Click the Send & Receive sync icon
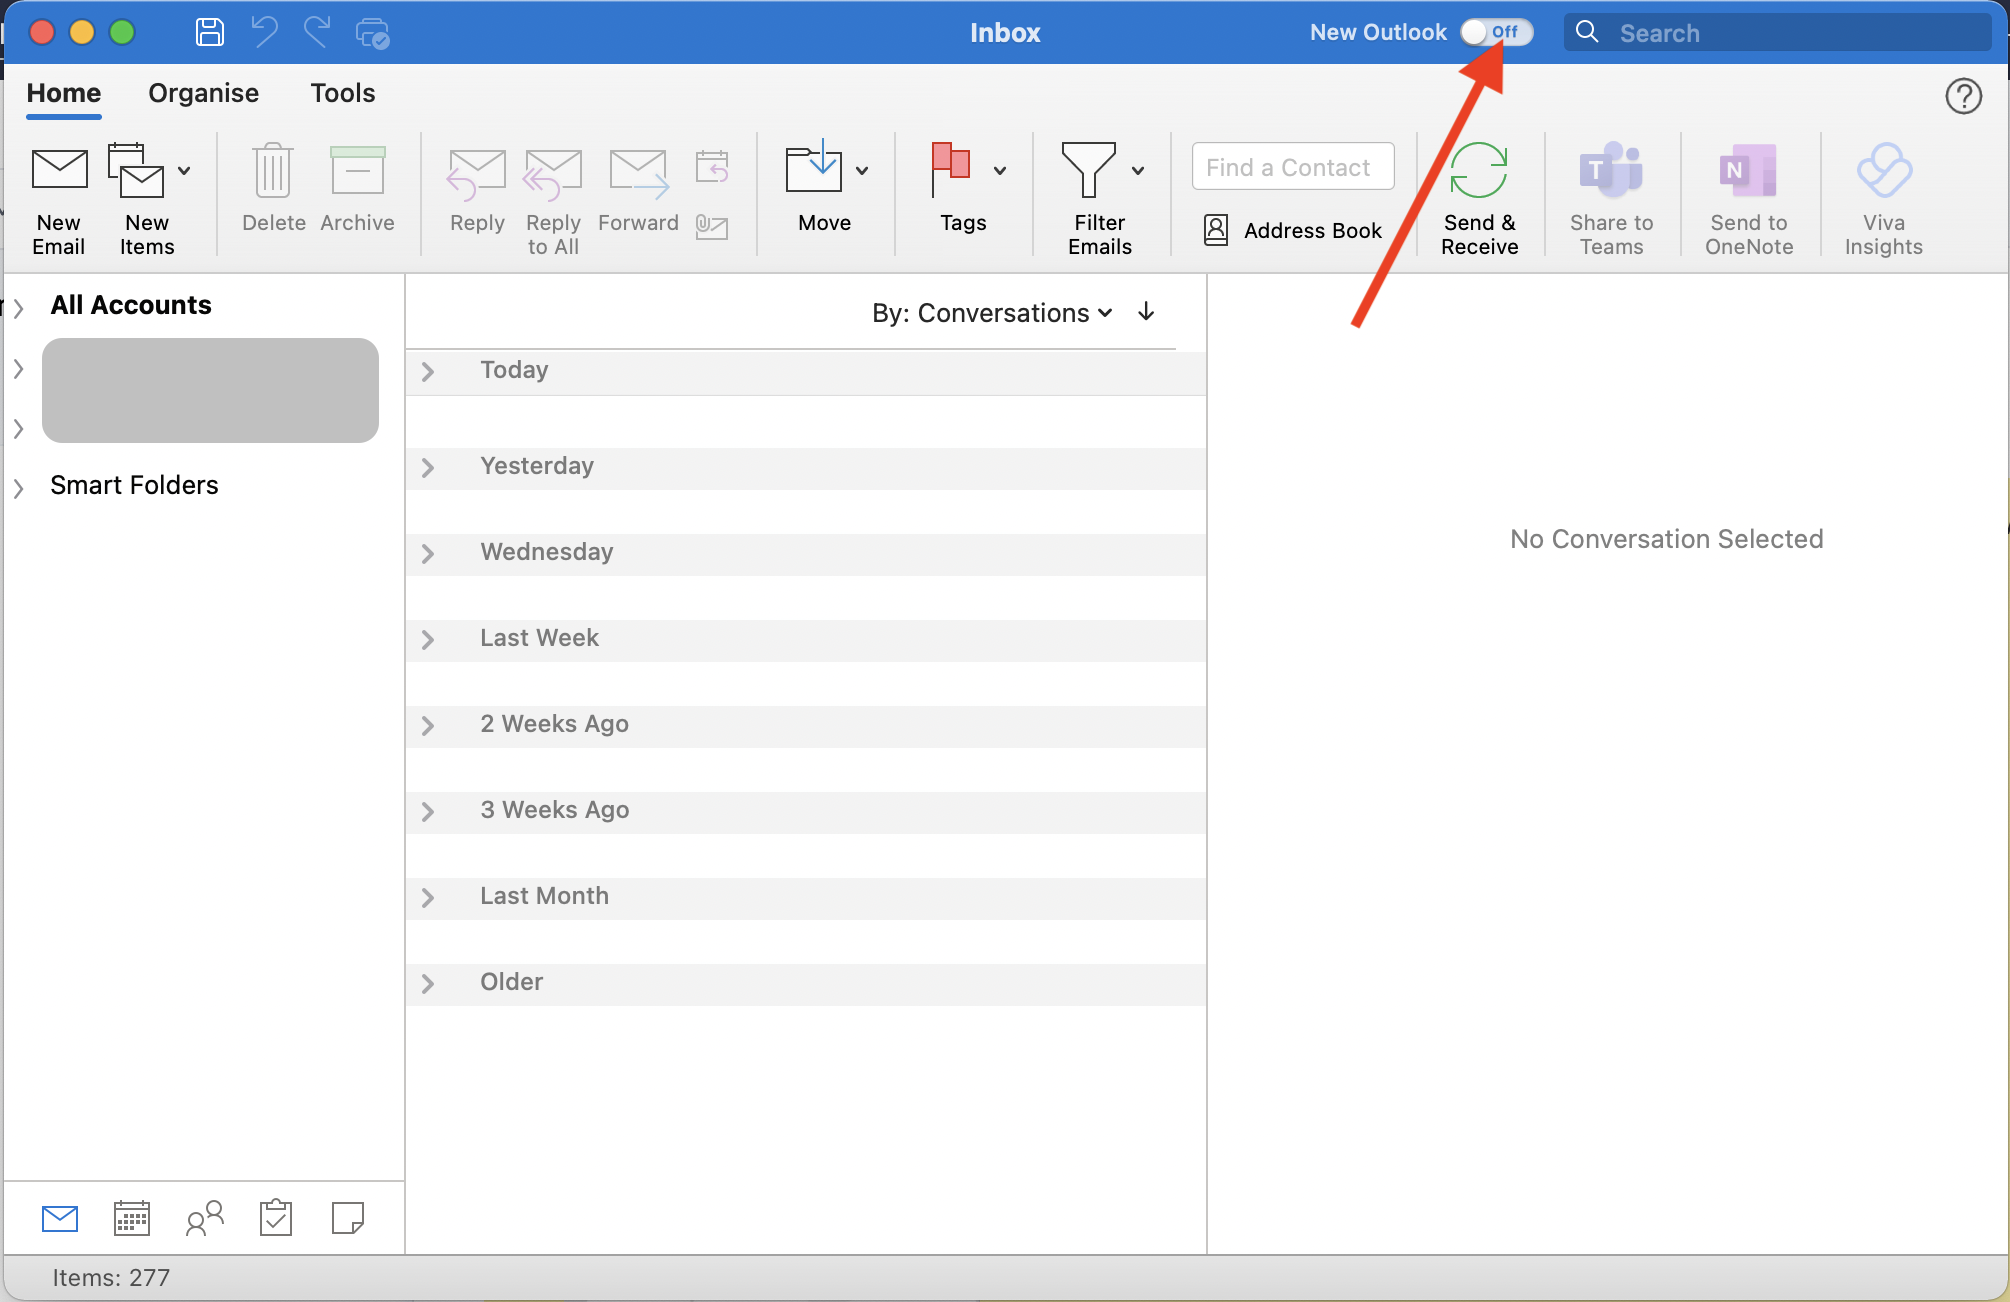 [1478, 171]
